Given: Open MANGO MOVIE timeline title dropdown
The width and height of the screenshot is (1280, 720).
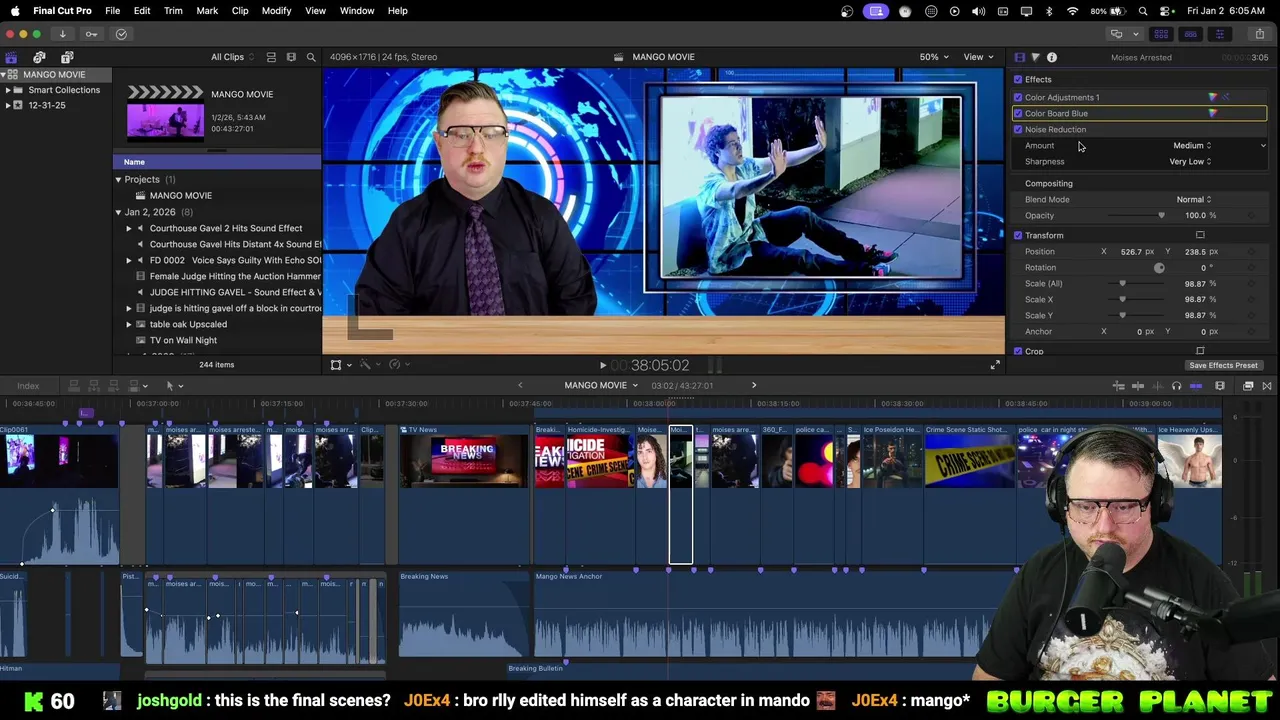Looking at the screenshot, I should pos(601,385).
